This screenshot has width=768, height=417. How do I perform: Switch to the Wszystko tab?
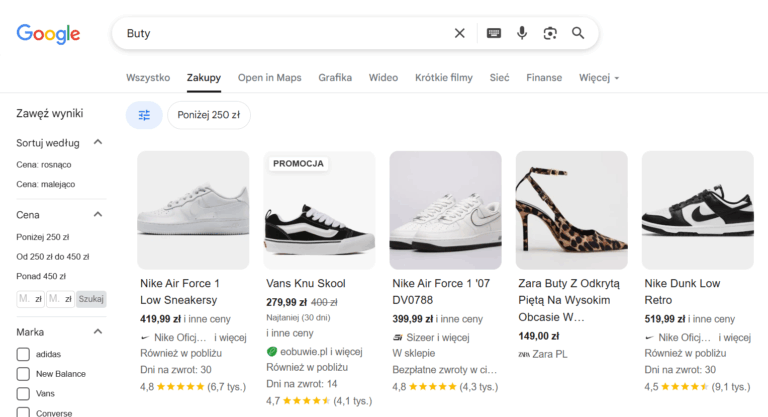(x=148, y=78)
